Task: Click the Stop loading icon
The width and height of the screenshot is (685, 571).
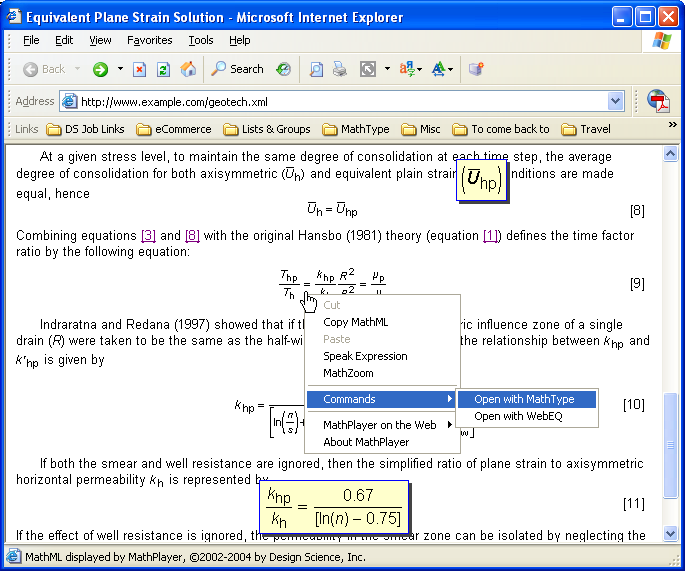Action: point(139,69)
